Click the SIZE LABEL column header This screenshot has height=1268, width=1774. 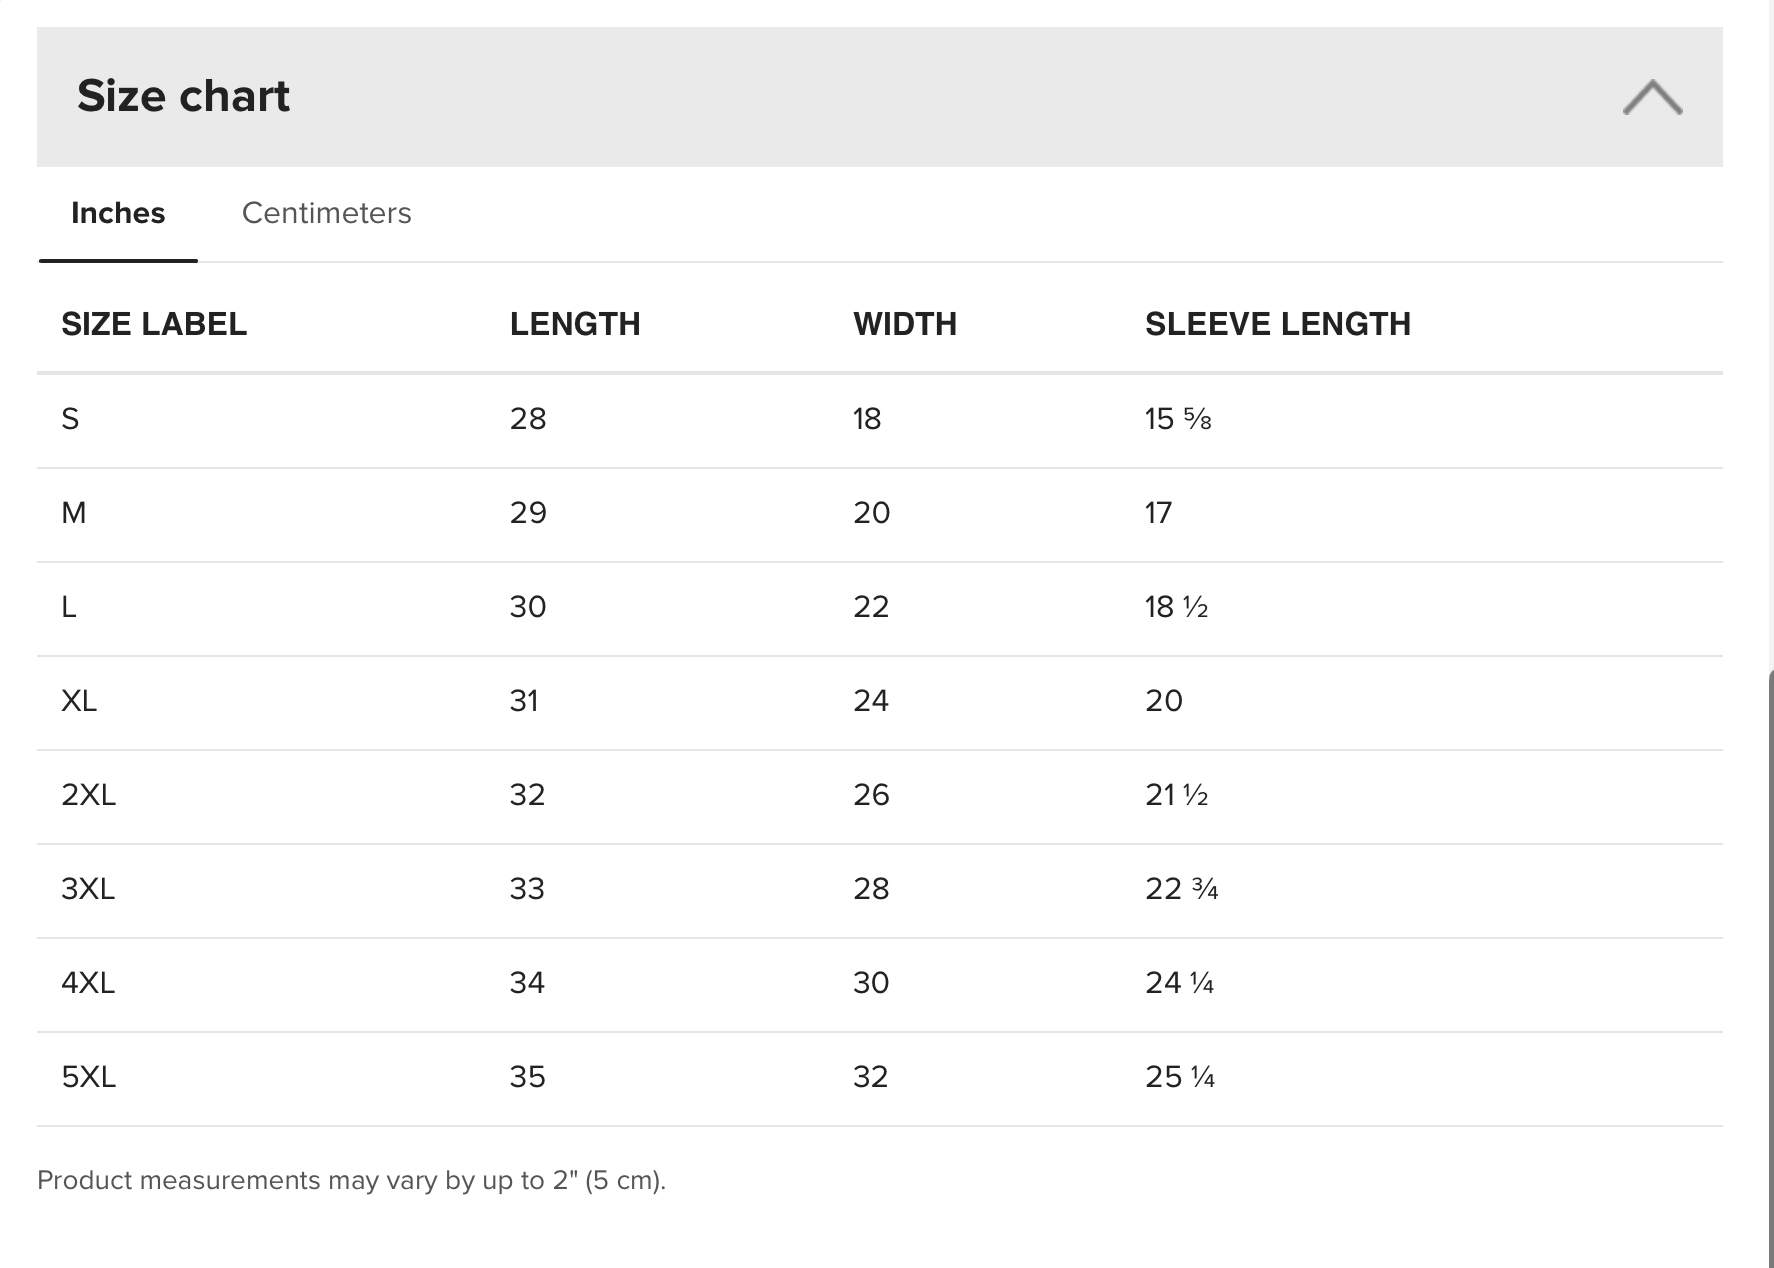coord(154,324)
